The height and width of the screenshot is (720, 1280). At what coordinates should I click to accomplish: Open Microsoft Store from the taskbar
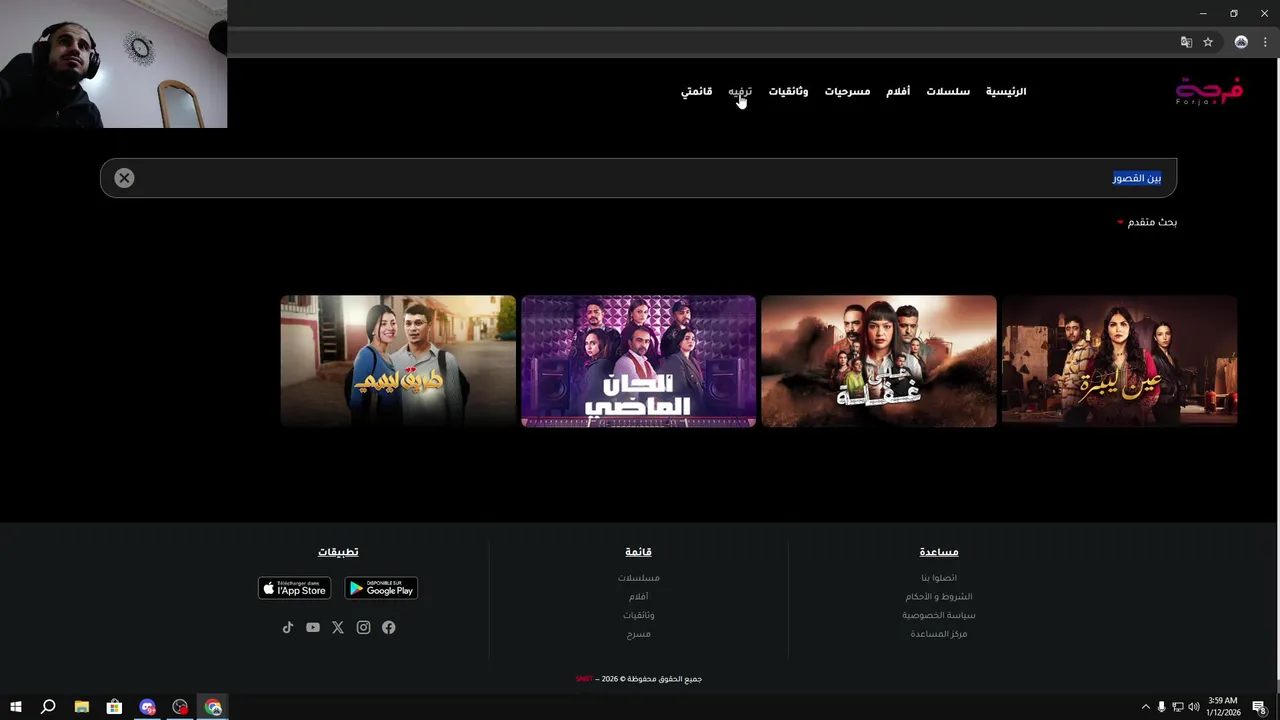pos(114,707)
